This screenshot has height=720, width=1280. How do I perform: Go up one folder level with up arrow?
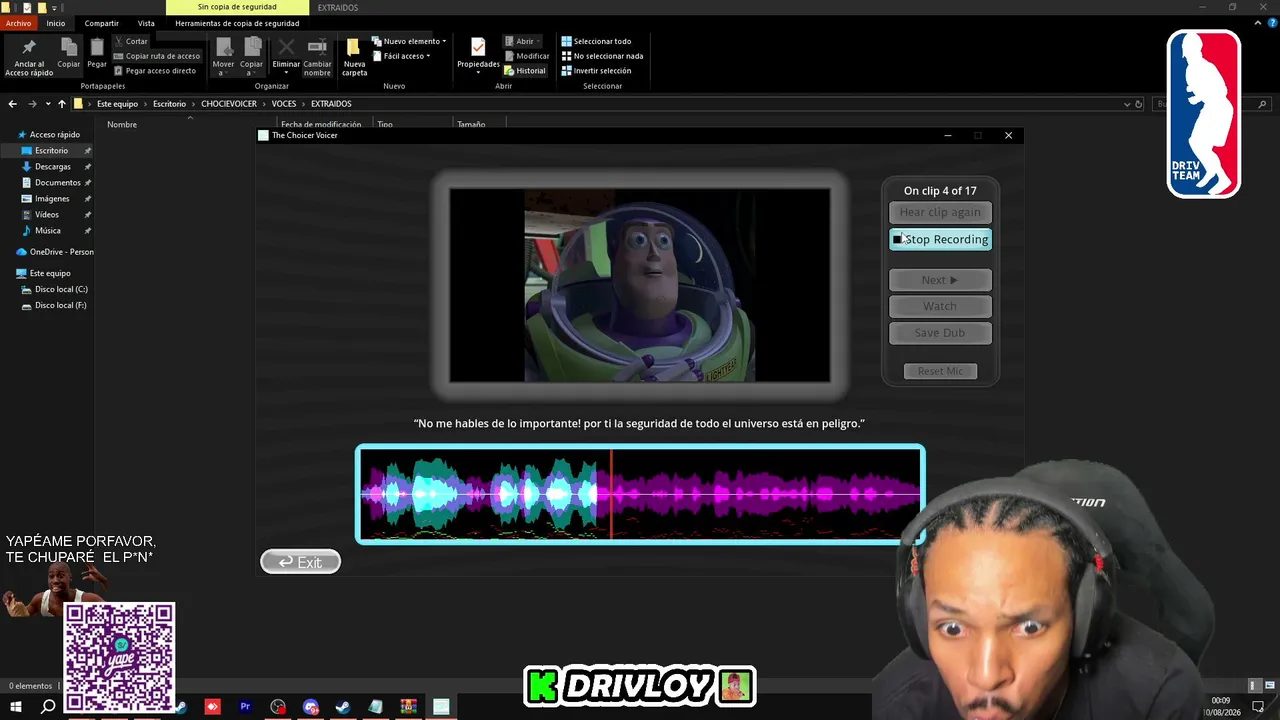click(x=61, y=104)
